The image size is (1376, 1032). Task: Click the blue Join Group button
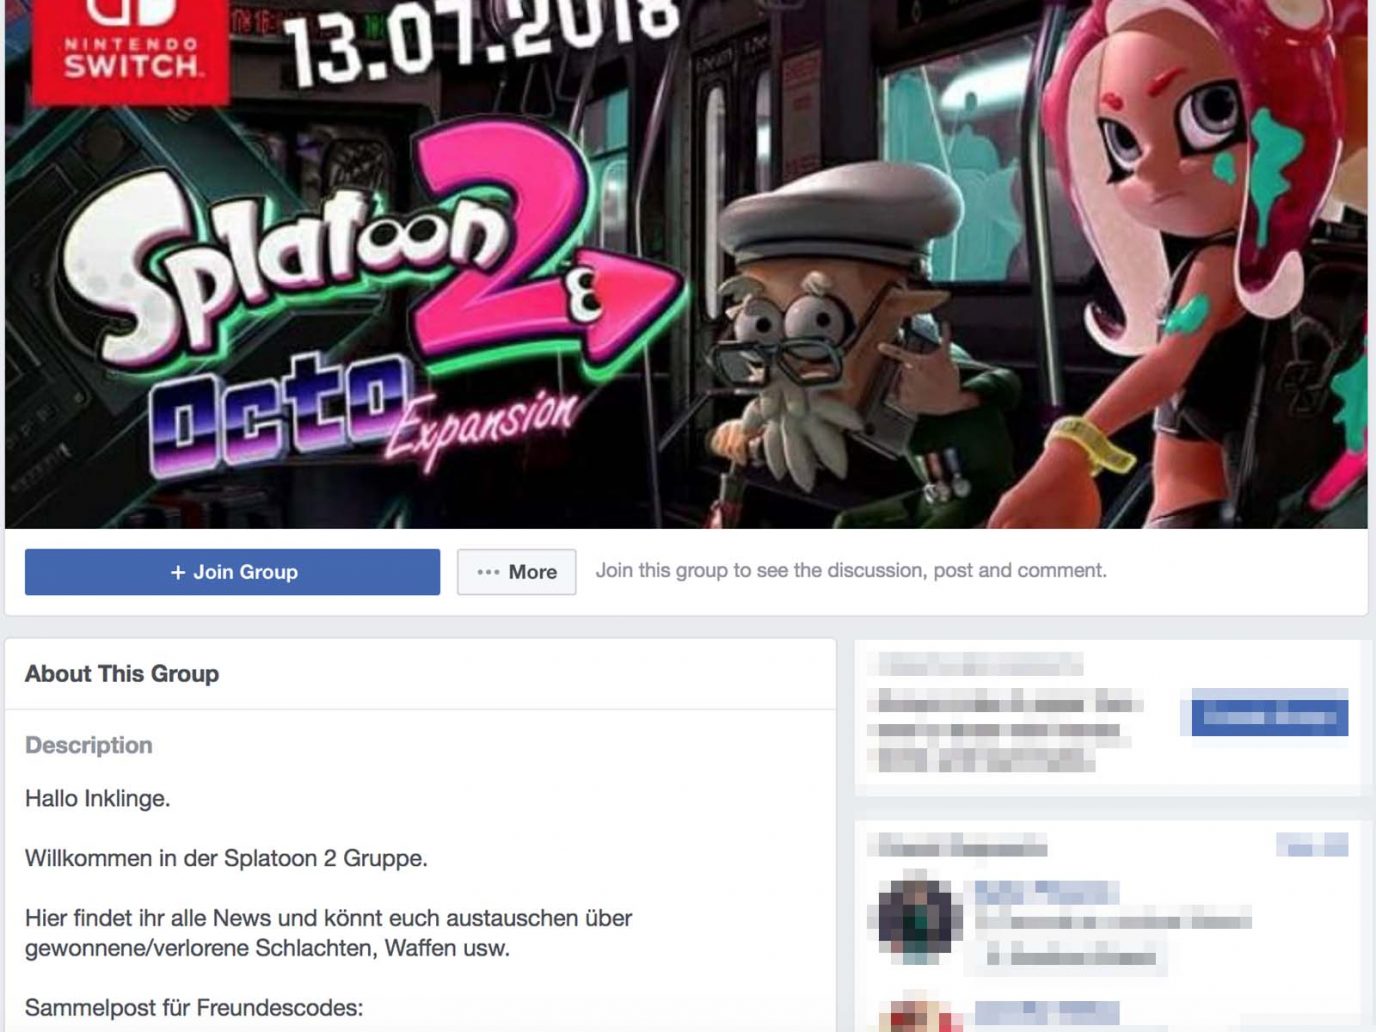click(x=232, y=572)
